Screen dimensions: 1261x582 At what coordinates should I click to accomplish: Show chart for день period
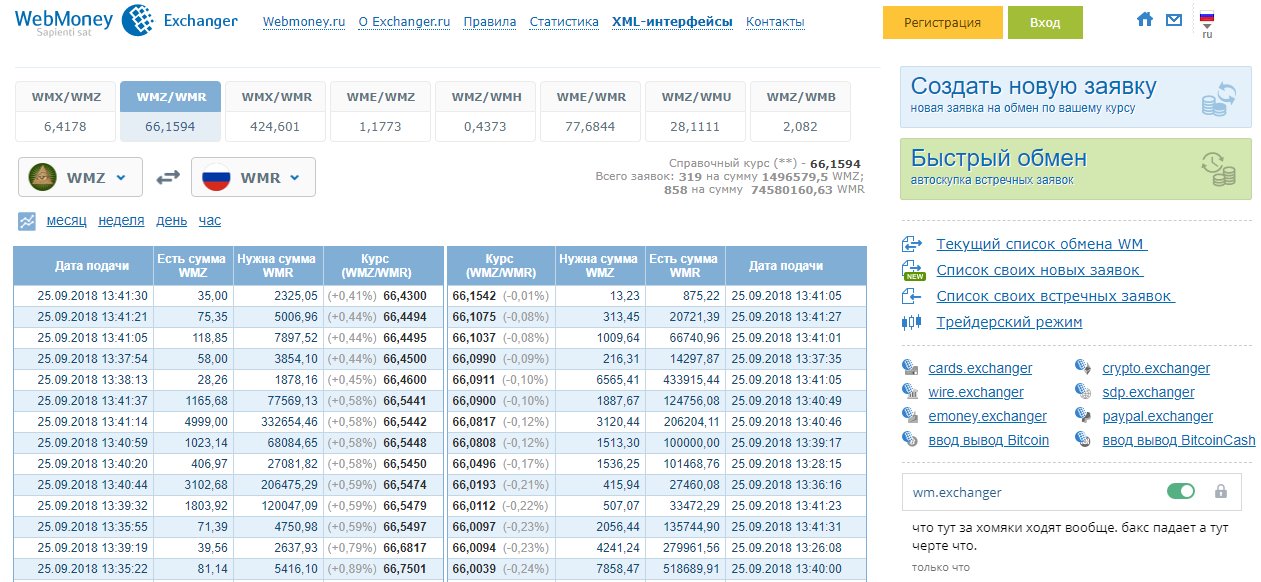click(171, 221)
